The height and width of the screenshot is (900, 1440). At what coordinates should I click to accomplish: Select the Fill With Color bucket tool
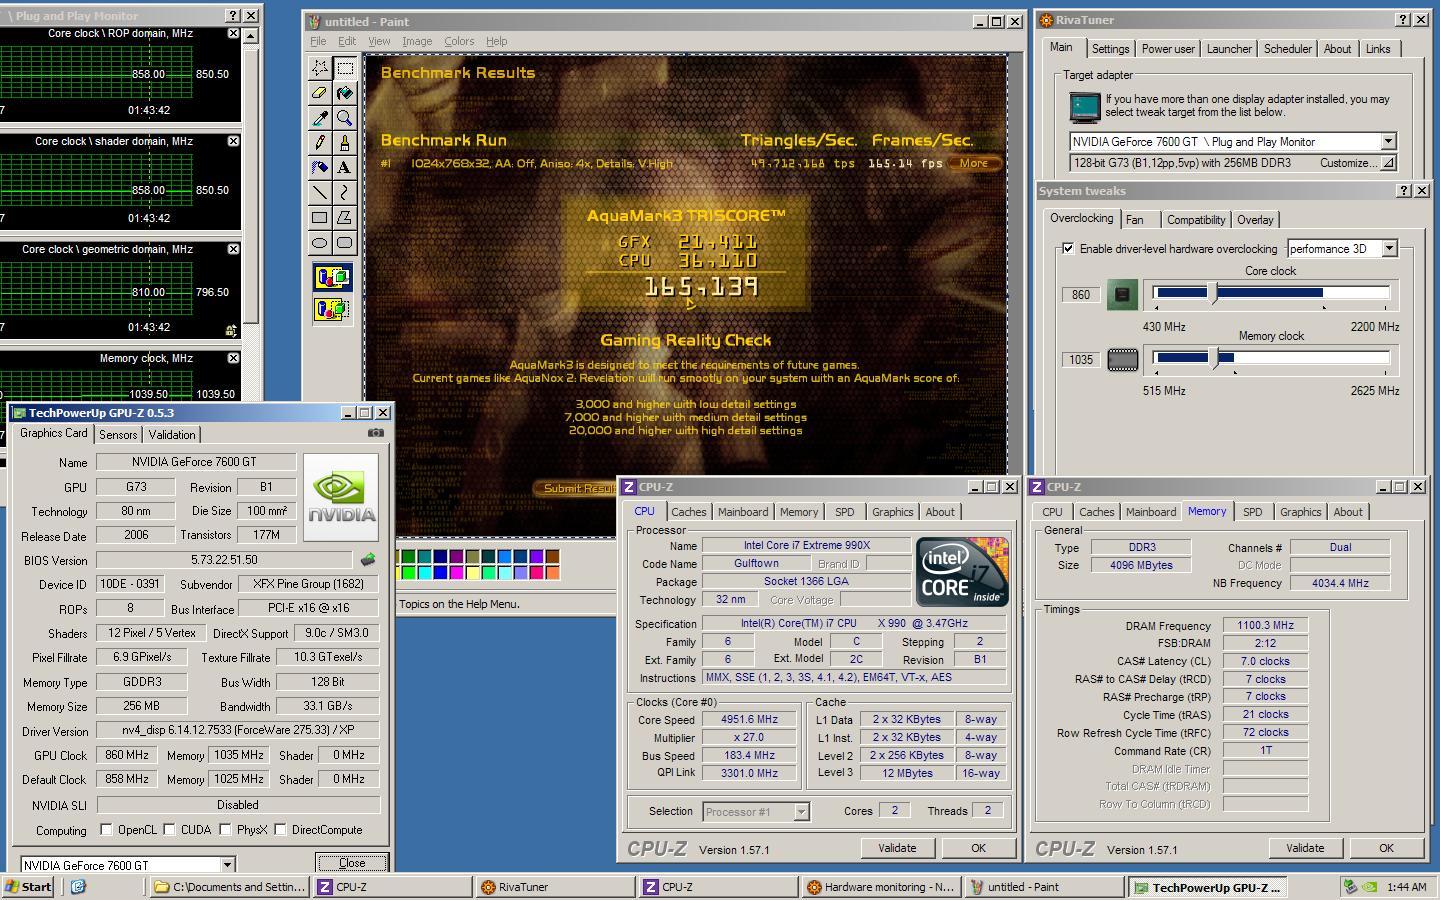pos(345,93)
